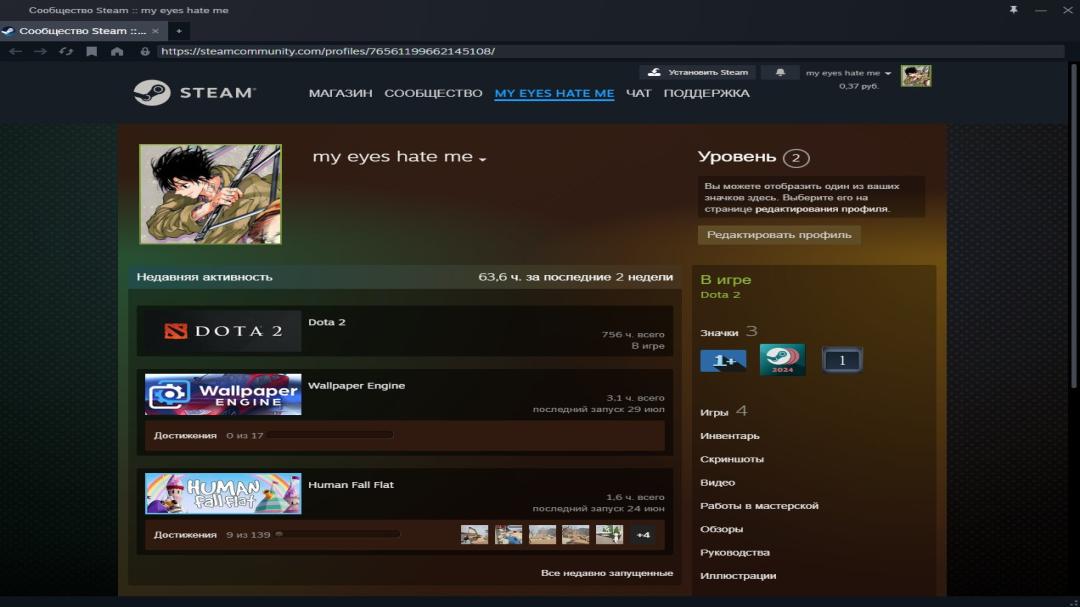Click the Установить Steam button

click(698, 72)
